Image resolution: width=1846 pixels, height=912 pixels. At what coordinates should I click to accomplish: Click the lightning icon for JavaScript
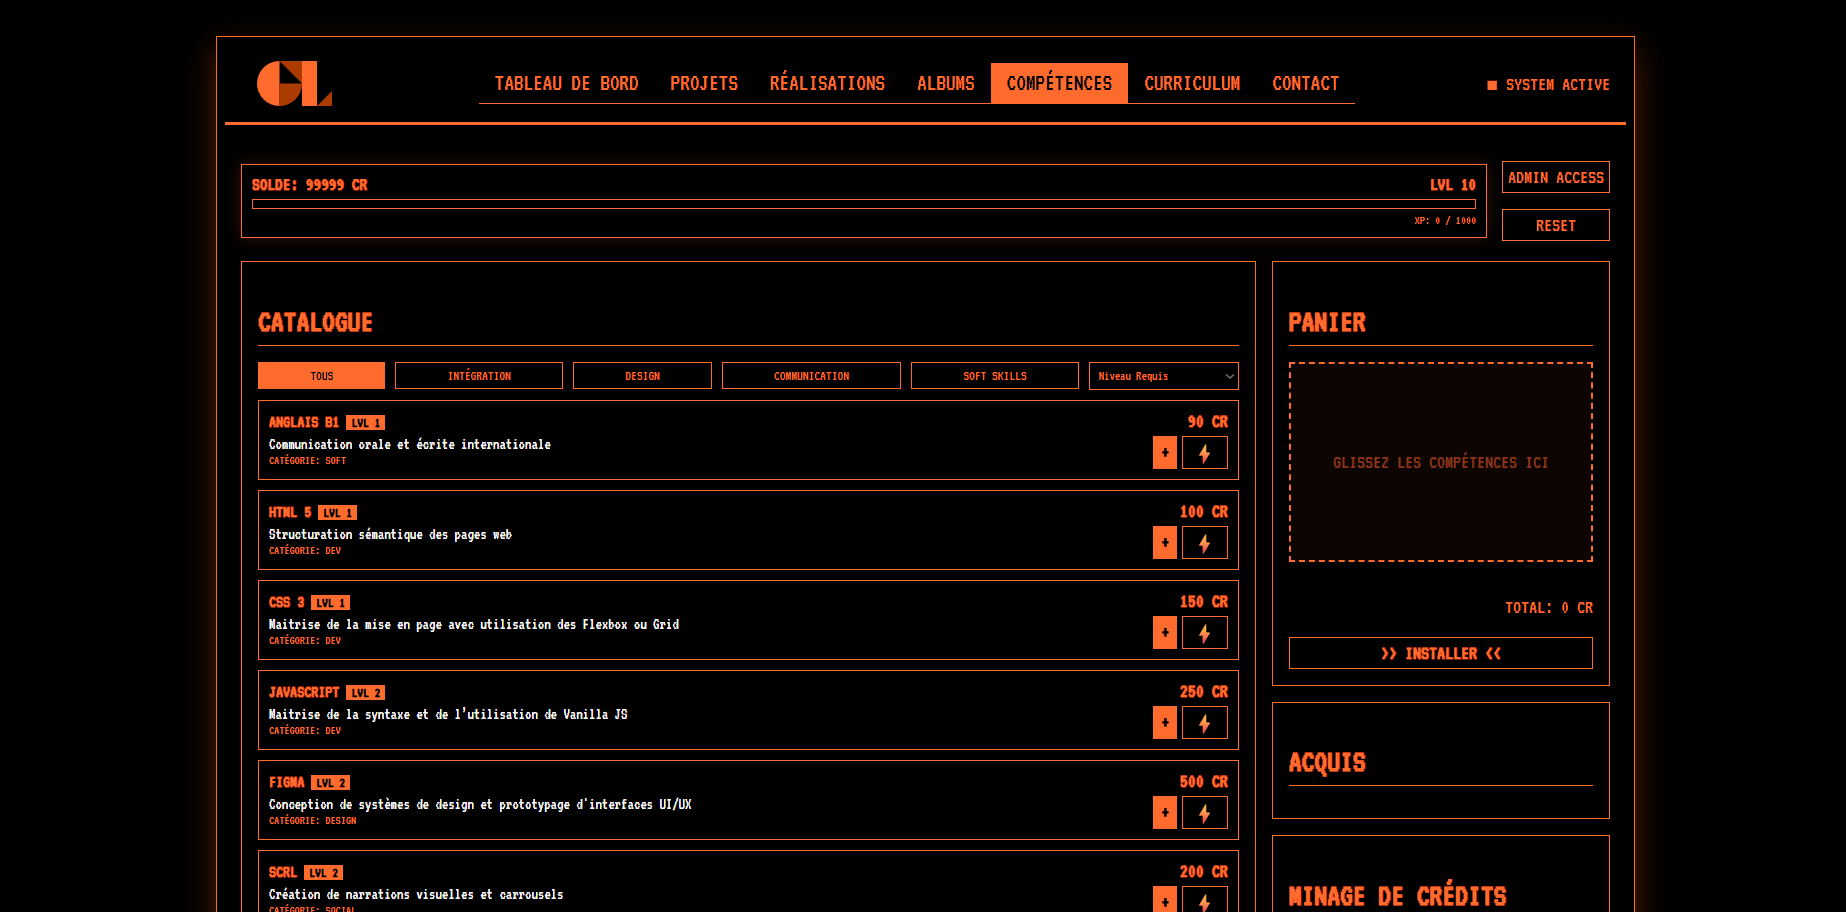tap(1205, 723)
